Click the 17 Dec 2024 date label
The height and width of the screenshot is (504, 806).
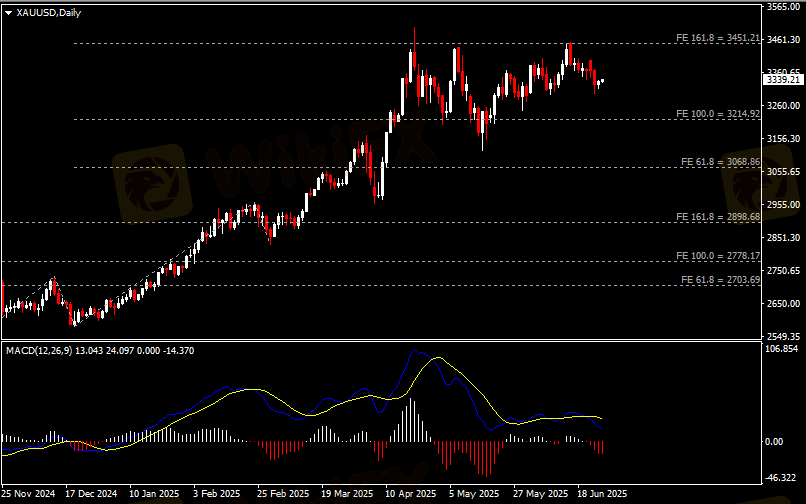click(91, 494)
